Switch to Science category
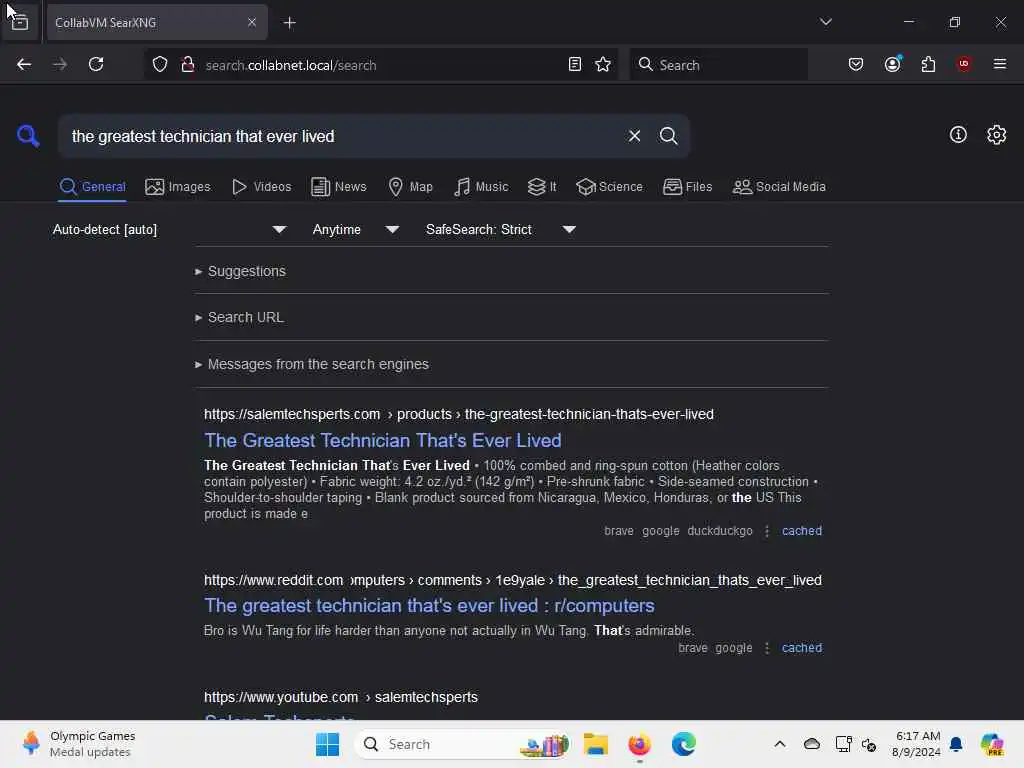 coord(609,187)
